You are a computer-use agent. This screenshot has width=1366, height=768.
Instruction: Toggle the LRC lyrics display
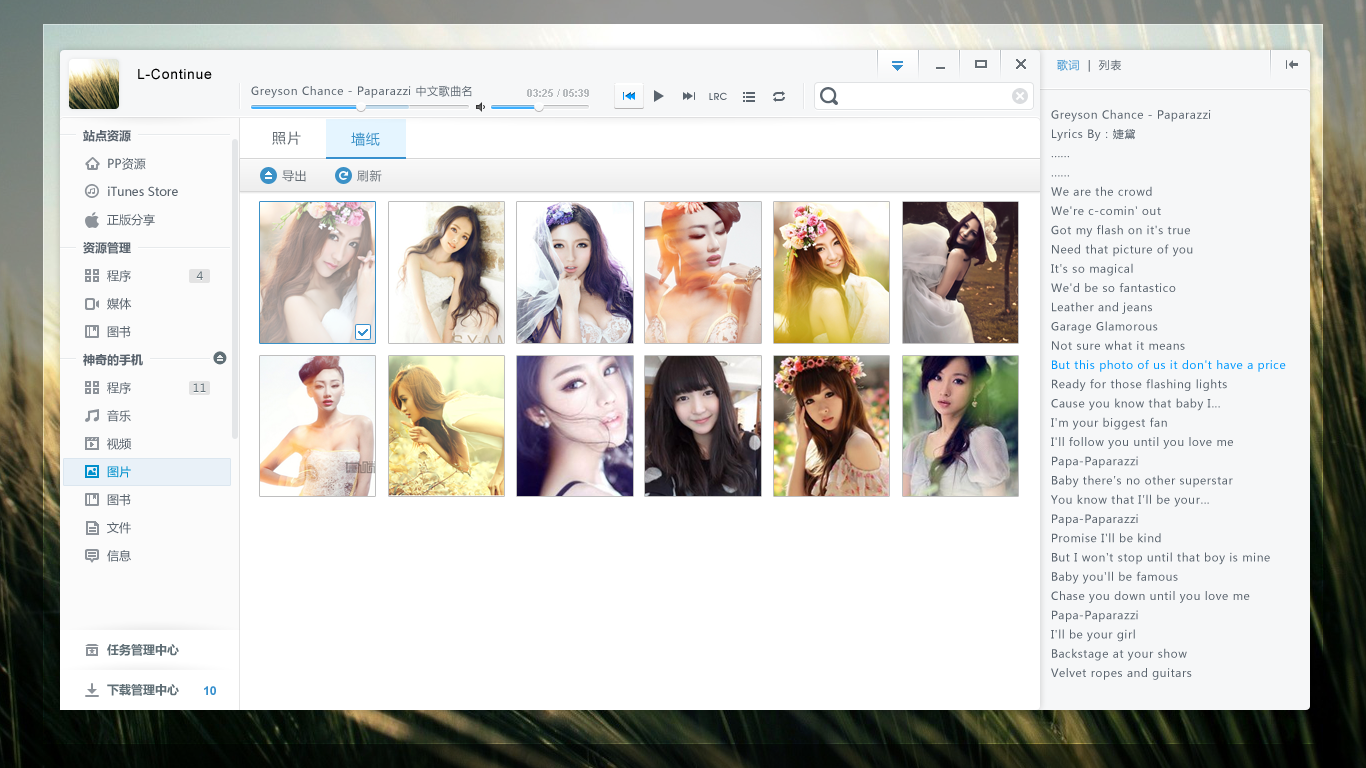[718, 97]
